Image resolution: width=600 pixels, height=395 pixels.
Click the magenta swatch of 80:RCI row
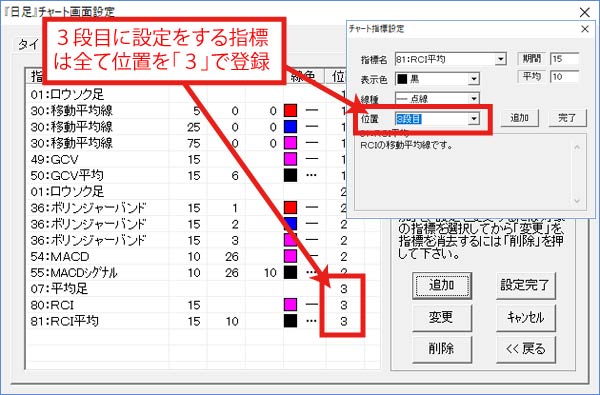pos(290,305)
